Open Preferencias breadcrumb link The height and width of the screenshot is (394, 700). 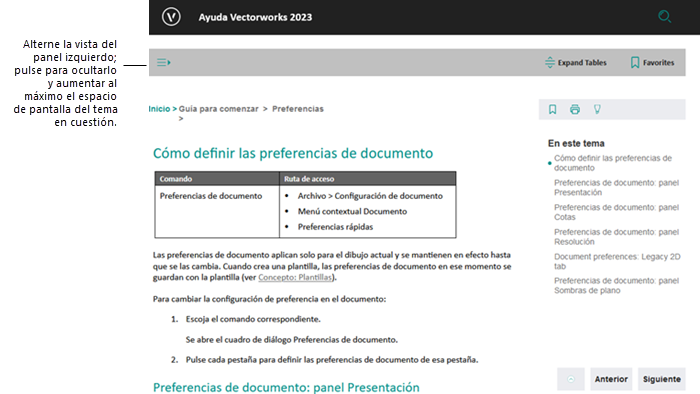click(298, 109)
